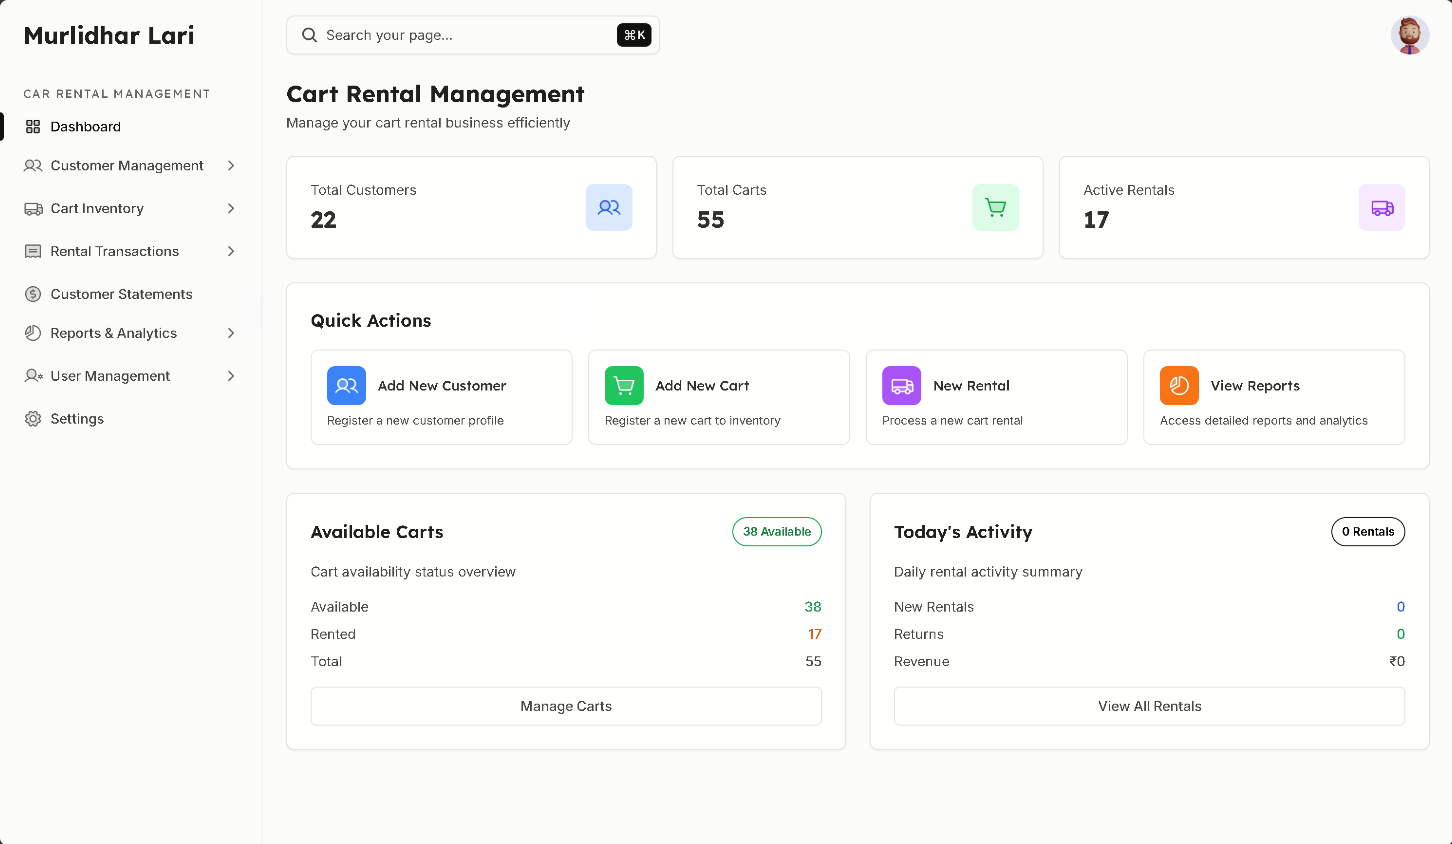Open the user avatar profile menu
1452x844 pixels.
pos(1409,35)
